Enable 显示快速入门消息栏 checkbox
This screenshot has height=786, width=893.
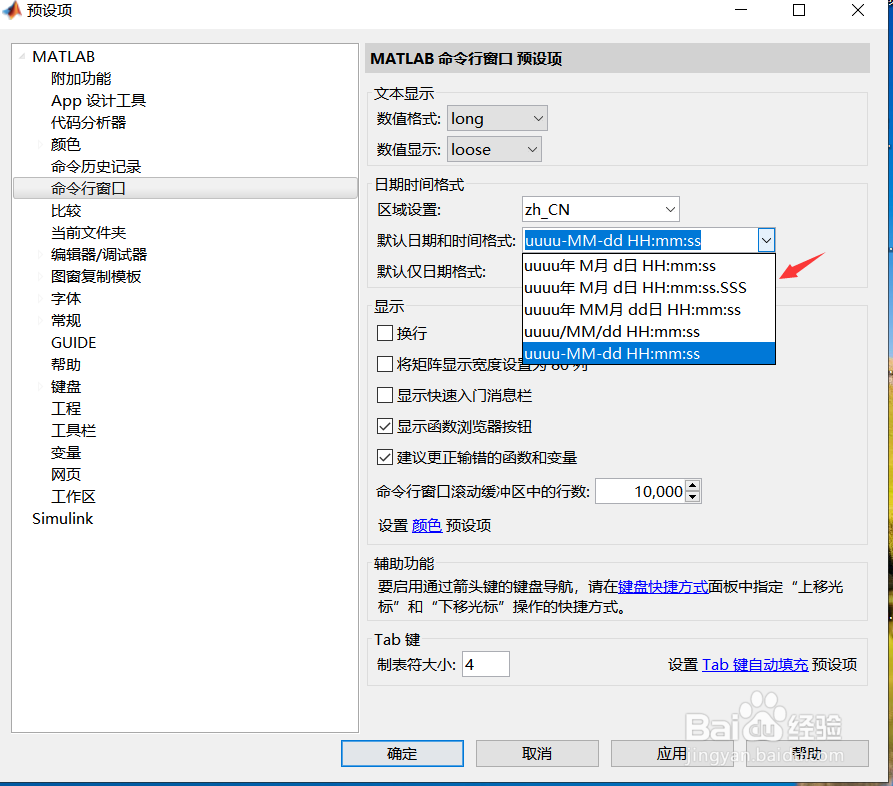point(385,395)
